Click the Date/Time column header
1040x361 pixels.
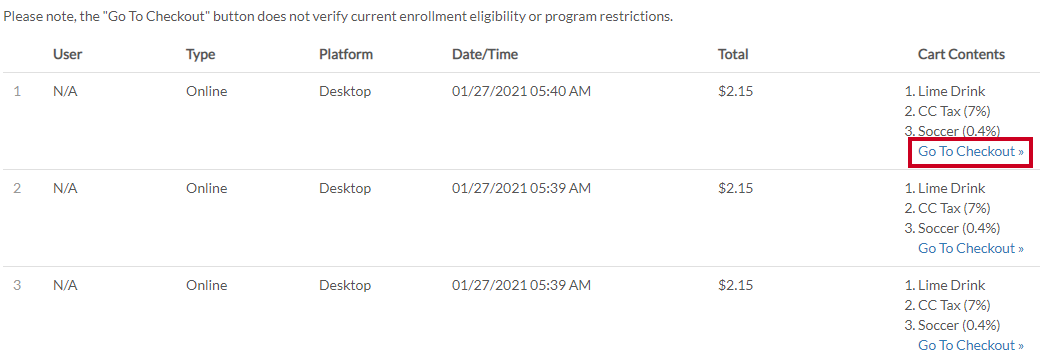coord(485,54)
